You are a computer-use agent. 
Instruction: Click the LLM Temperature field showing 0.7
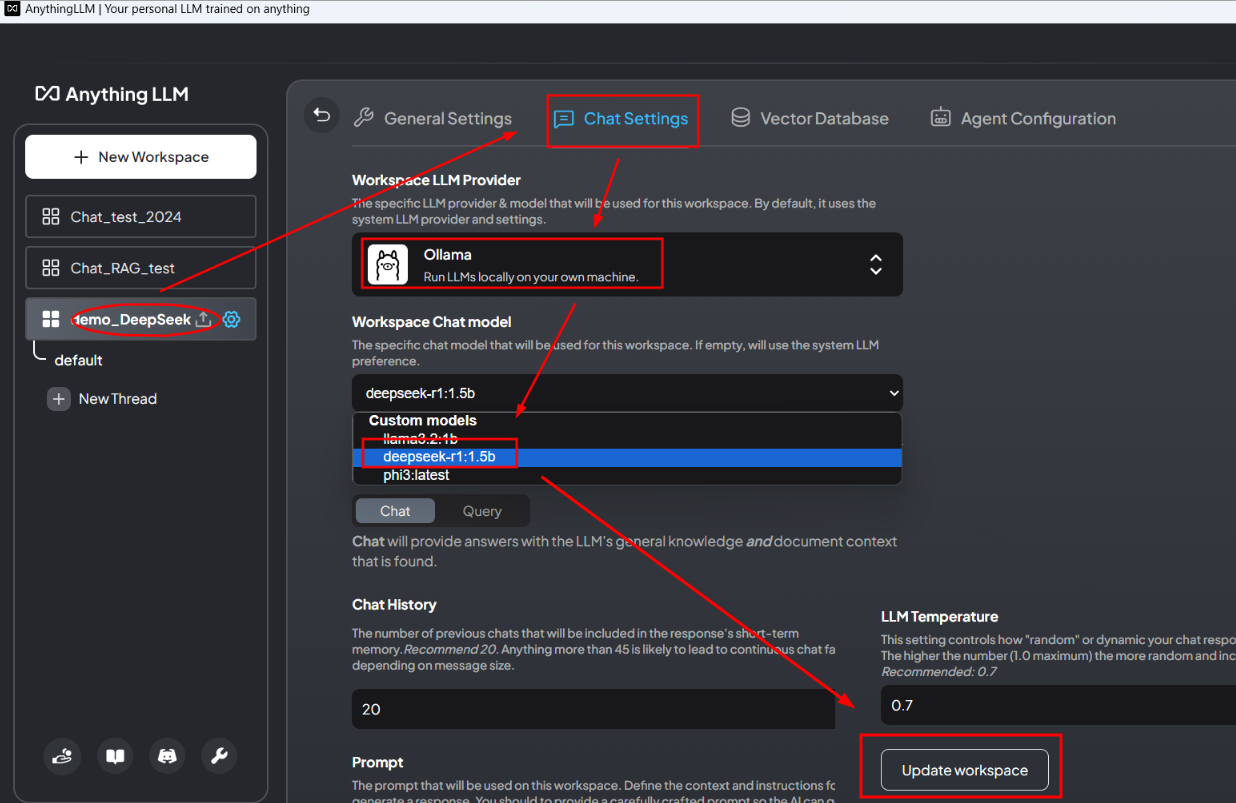(1058, 705)
